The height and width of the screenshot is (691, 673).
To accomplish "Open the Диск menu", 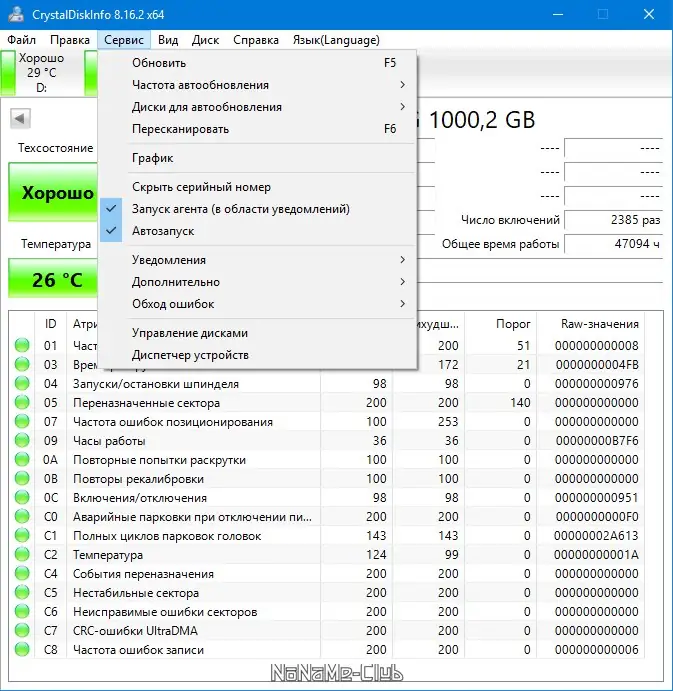I will [205, 40].
